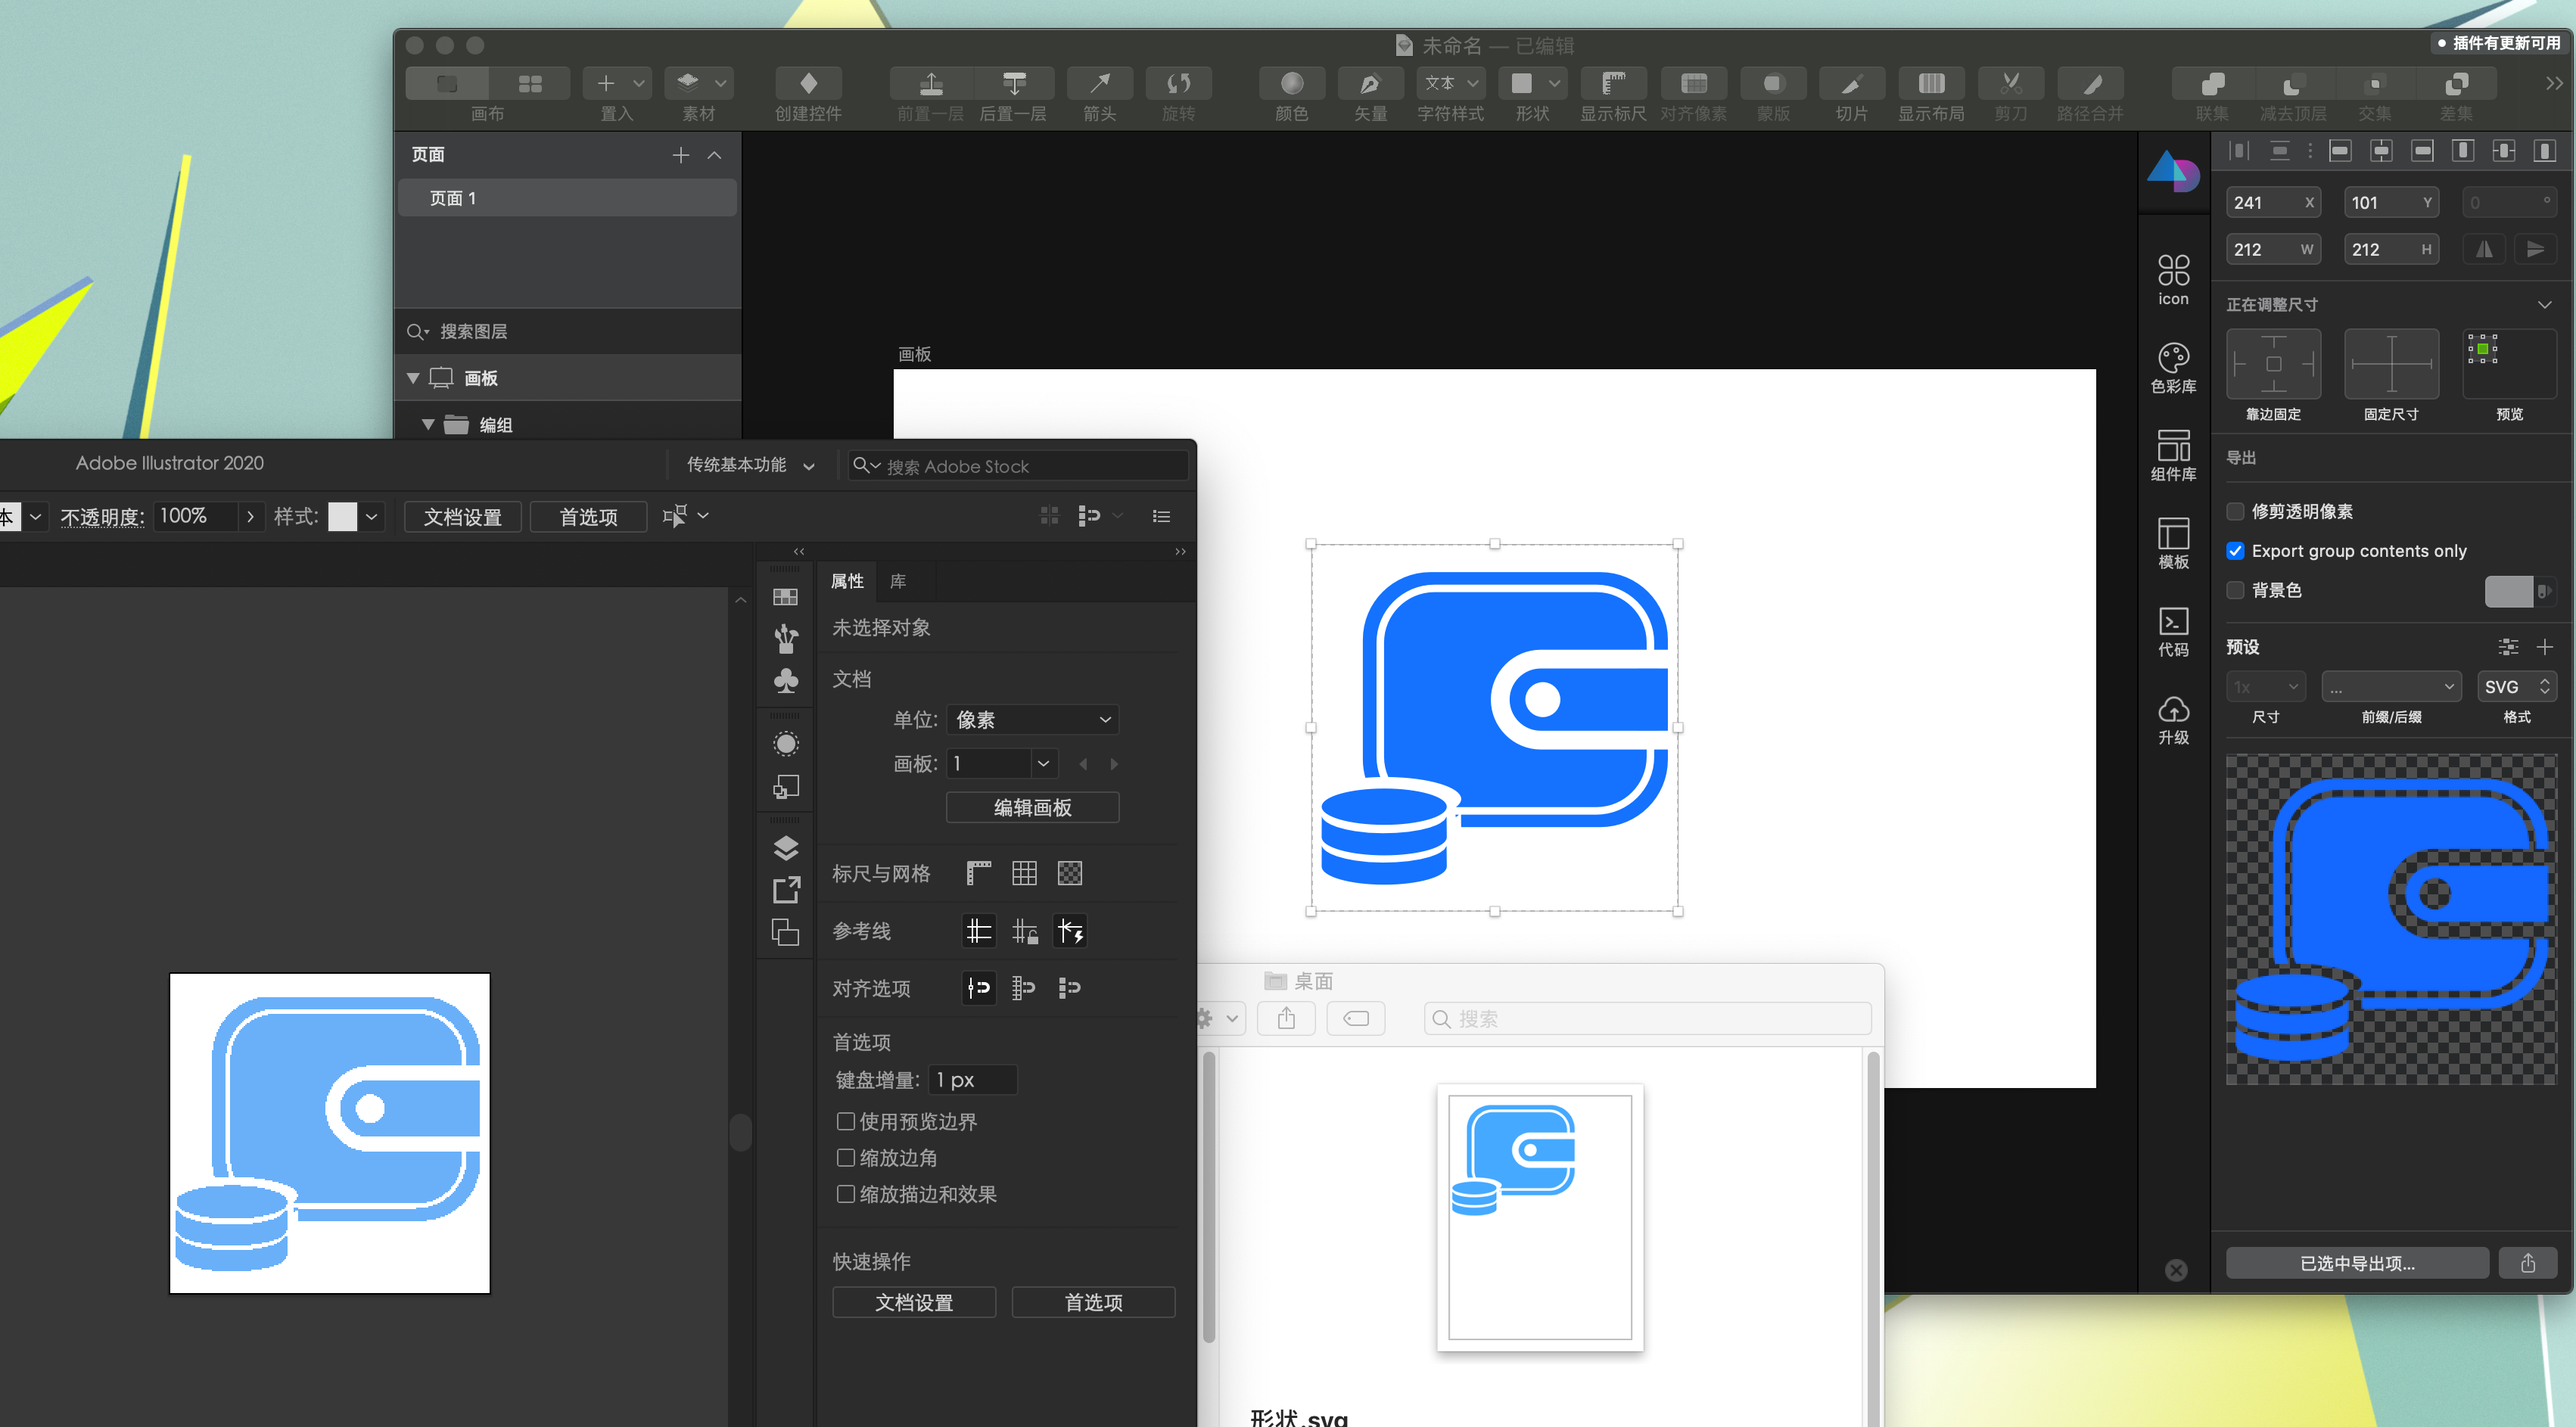Click the 已选中导出项 button
2576x1427 pixels.
[x=2357, y=1263]
